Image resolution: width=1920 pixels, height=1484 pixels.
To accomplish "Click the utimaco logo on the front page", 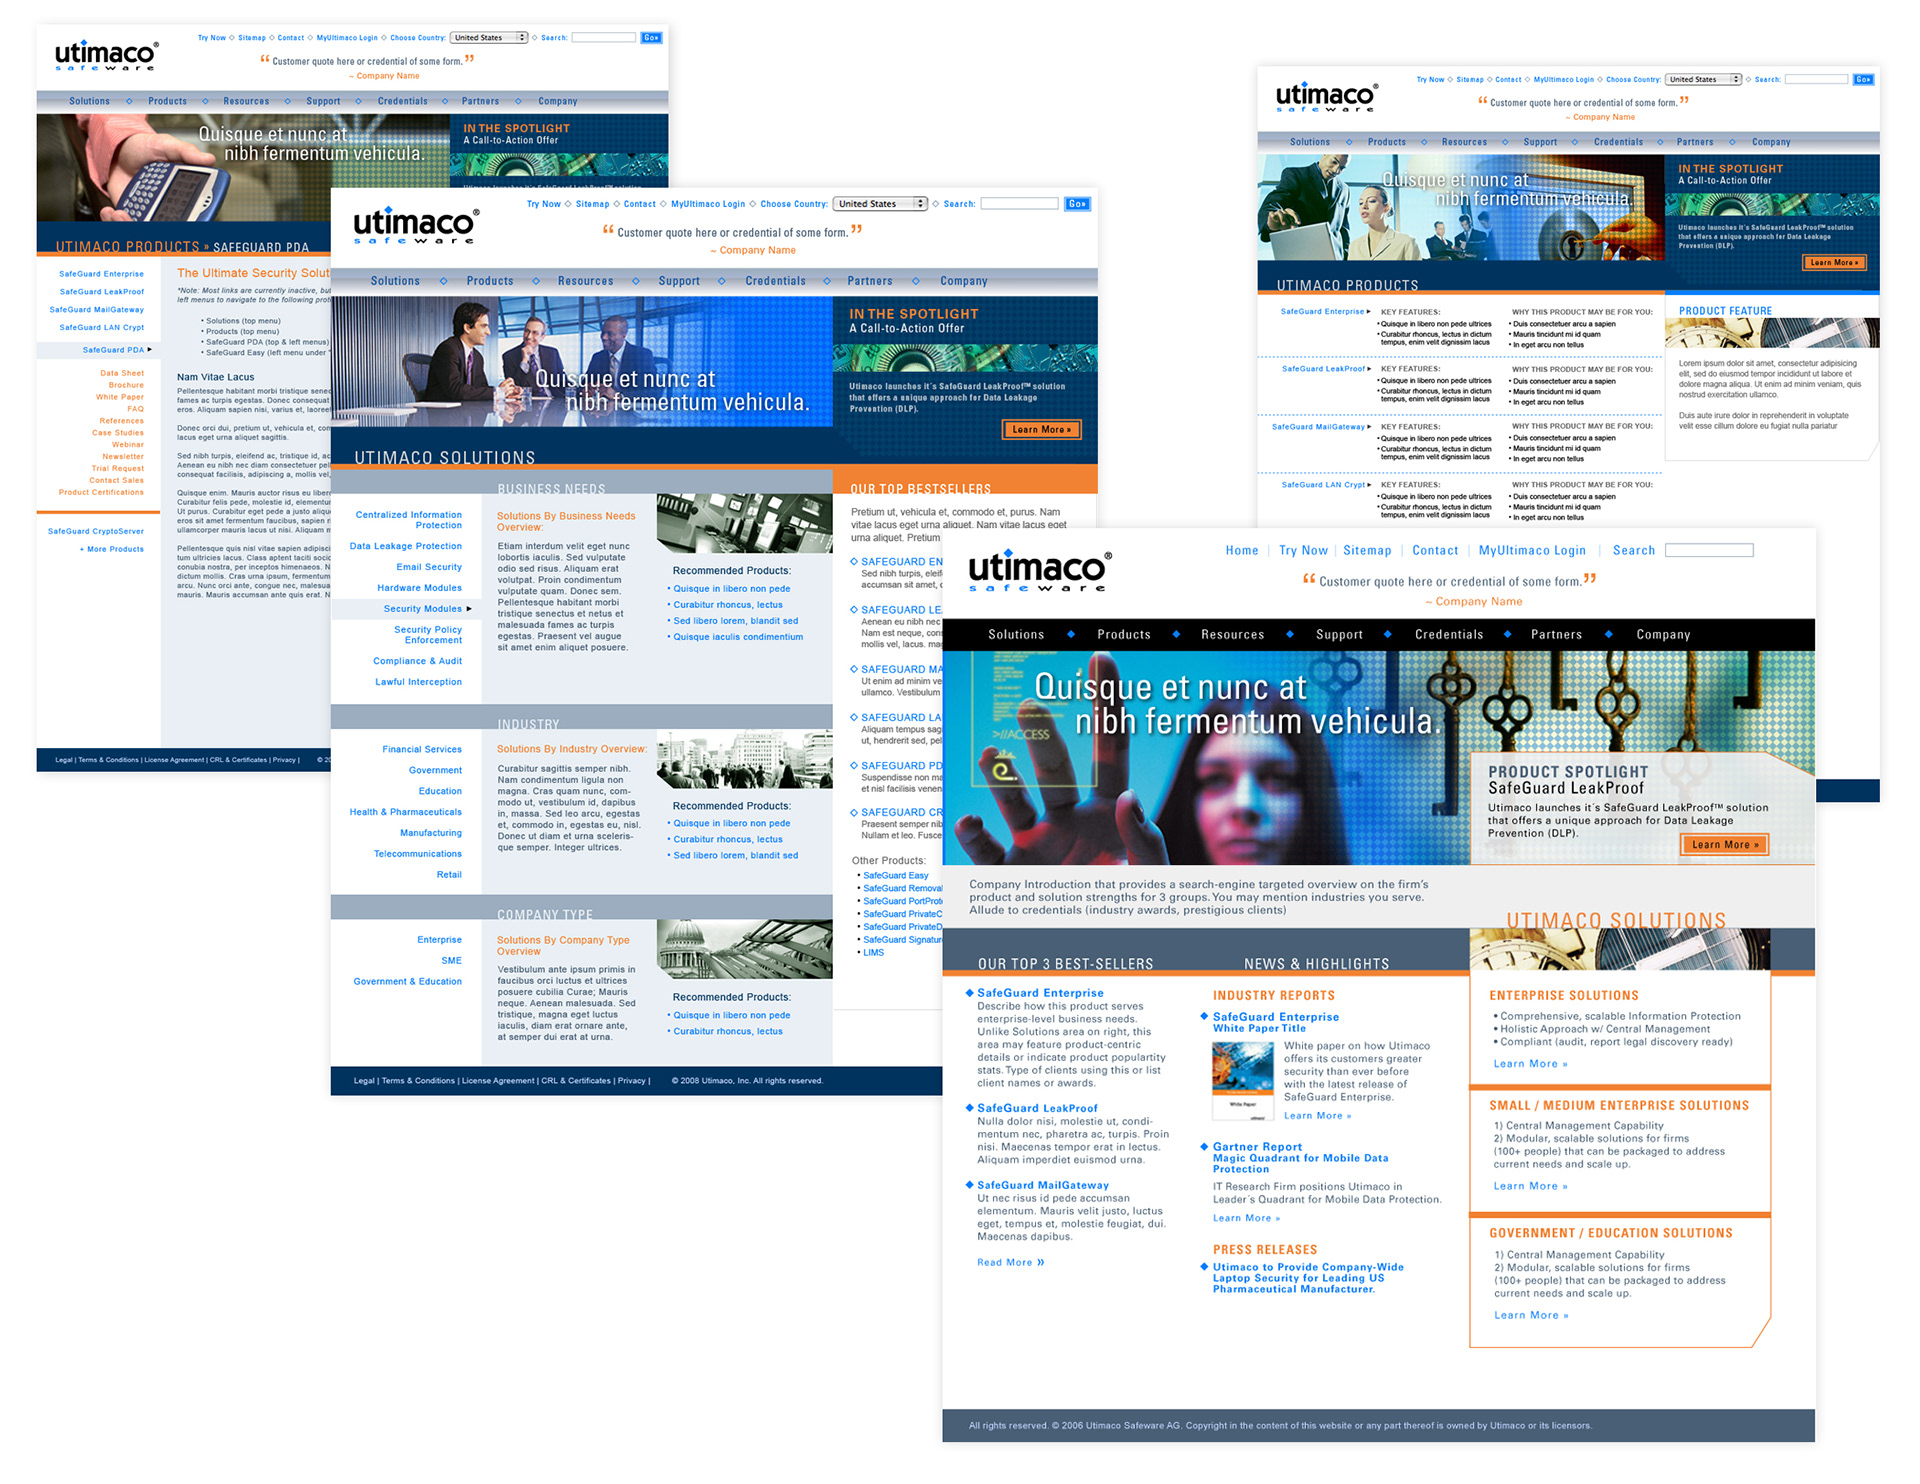I will (x=1039, y=571).
